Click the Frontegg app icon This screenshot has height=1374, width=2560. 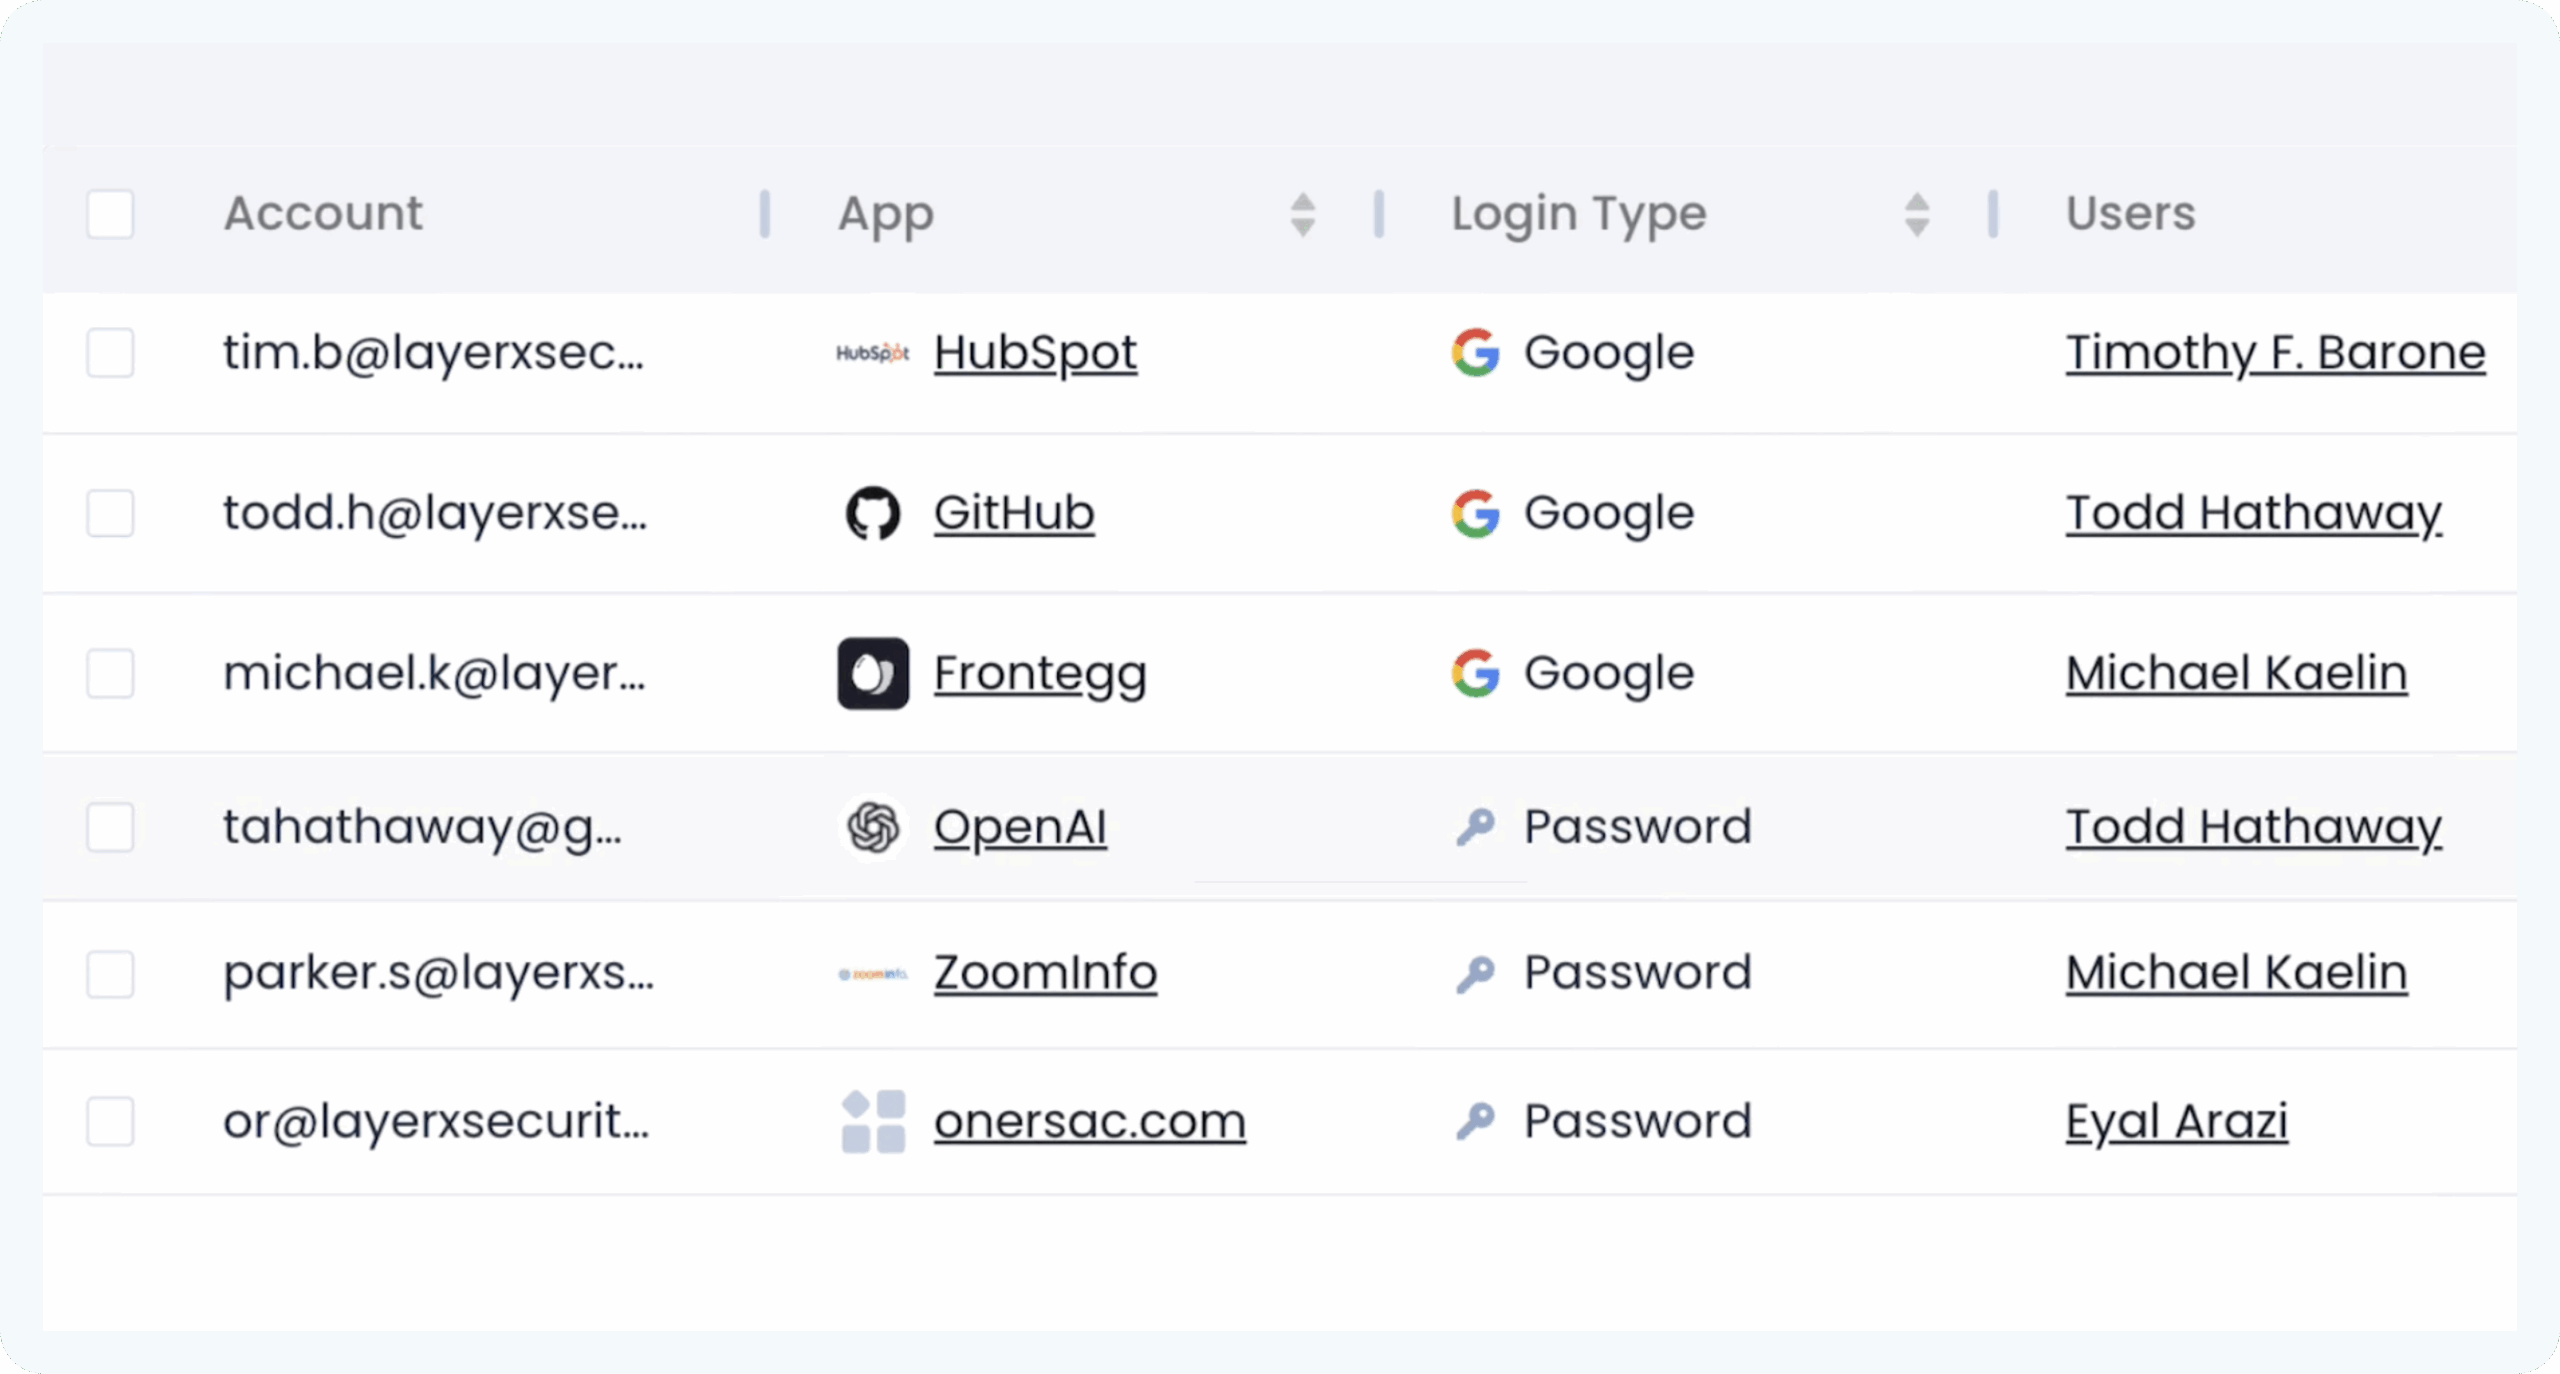872,673
